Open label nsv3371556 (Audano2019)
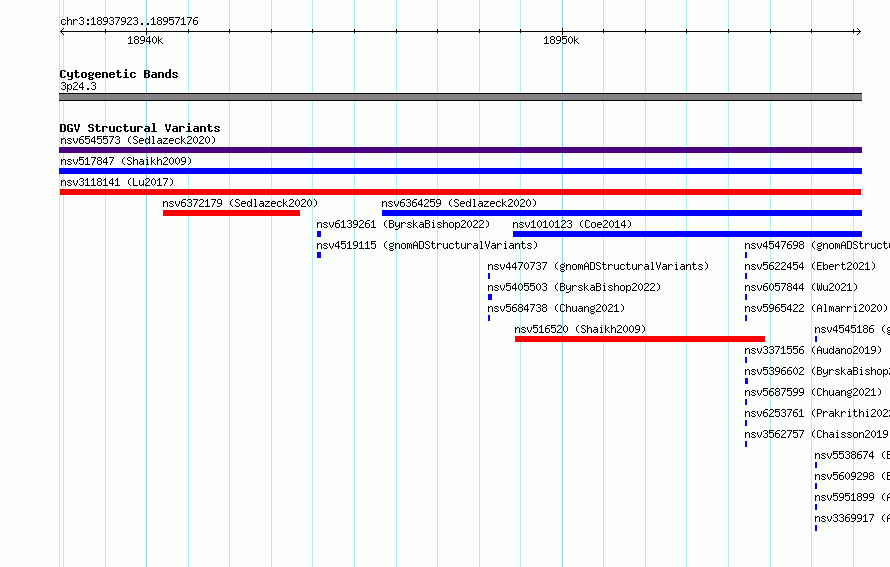Screen dimensions: 890x567 pyautogui.click(x=813, y=350)
